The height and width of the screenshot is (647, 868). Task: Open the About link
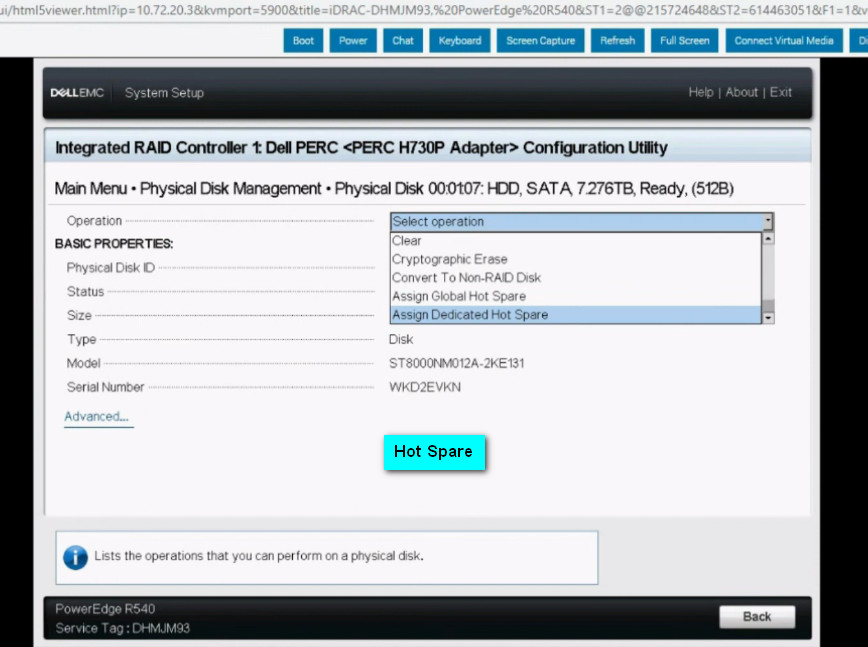point(741,92)
